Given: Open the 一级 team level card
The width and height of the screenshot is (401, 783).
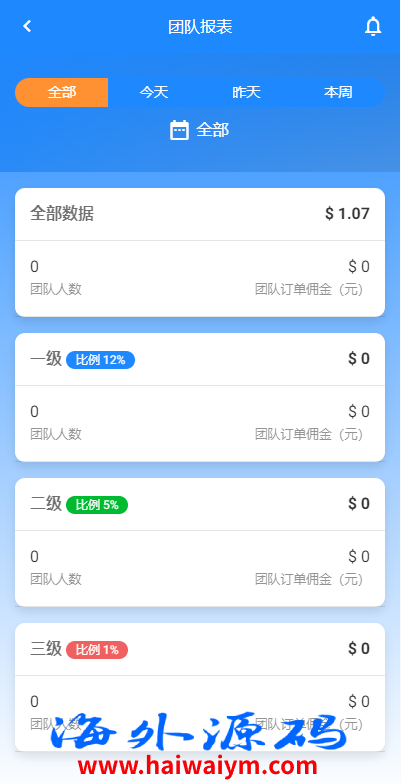Looking at the screenshot, I should [200, 397].
